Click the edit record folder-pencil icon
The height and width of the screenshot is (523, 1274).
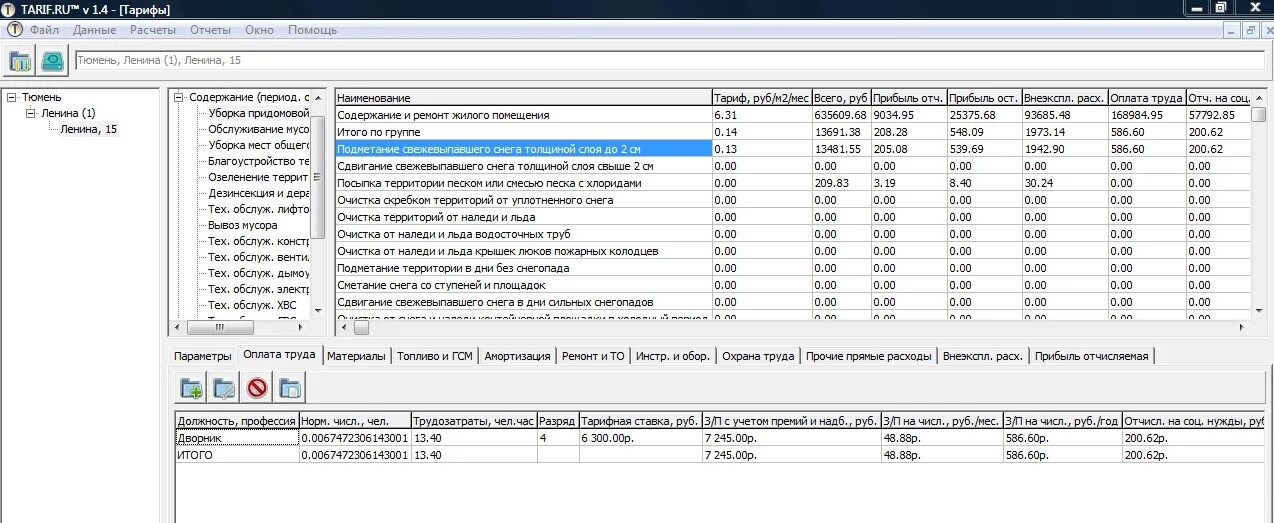point(224,388)
